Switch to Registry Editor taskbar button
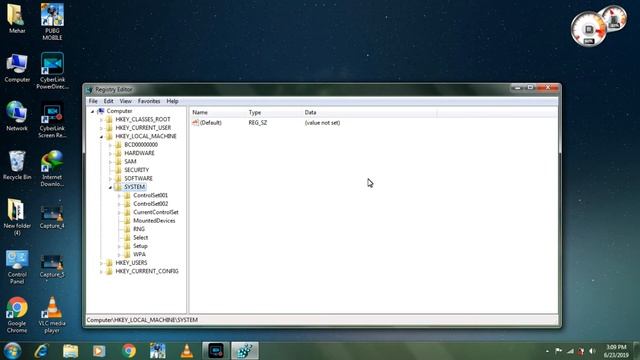Image resolution: width=640 pixels, height=360 pixels. (245, 351)
